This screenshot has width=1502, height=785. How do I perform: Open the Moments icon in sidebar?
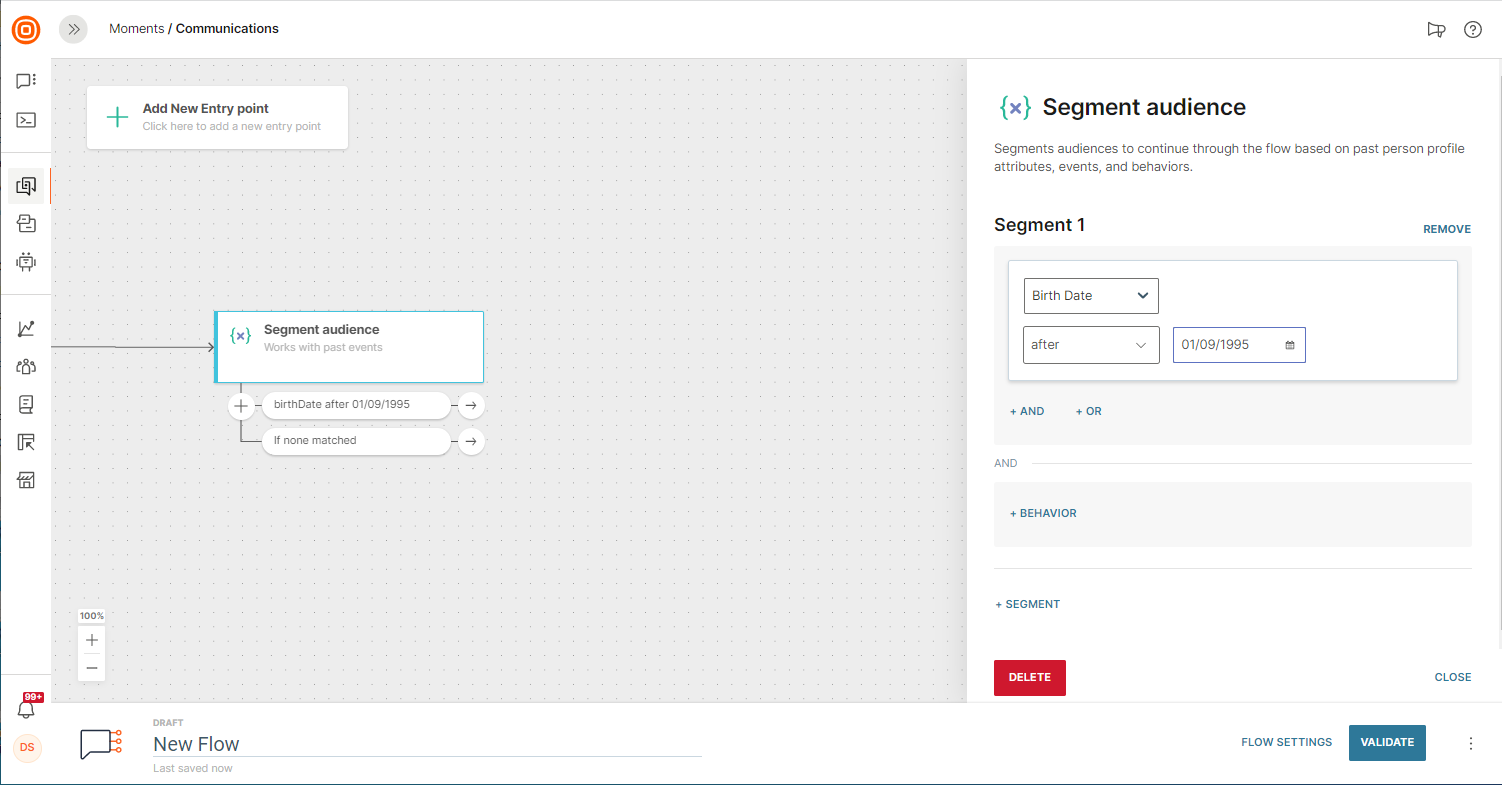coord(26,186)
